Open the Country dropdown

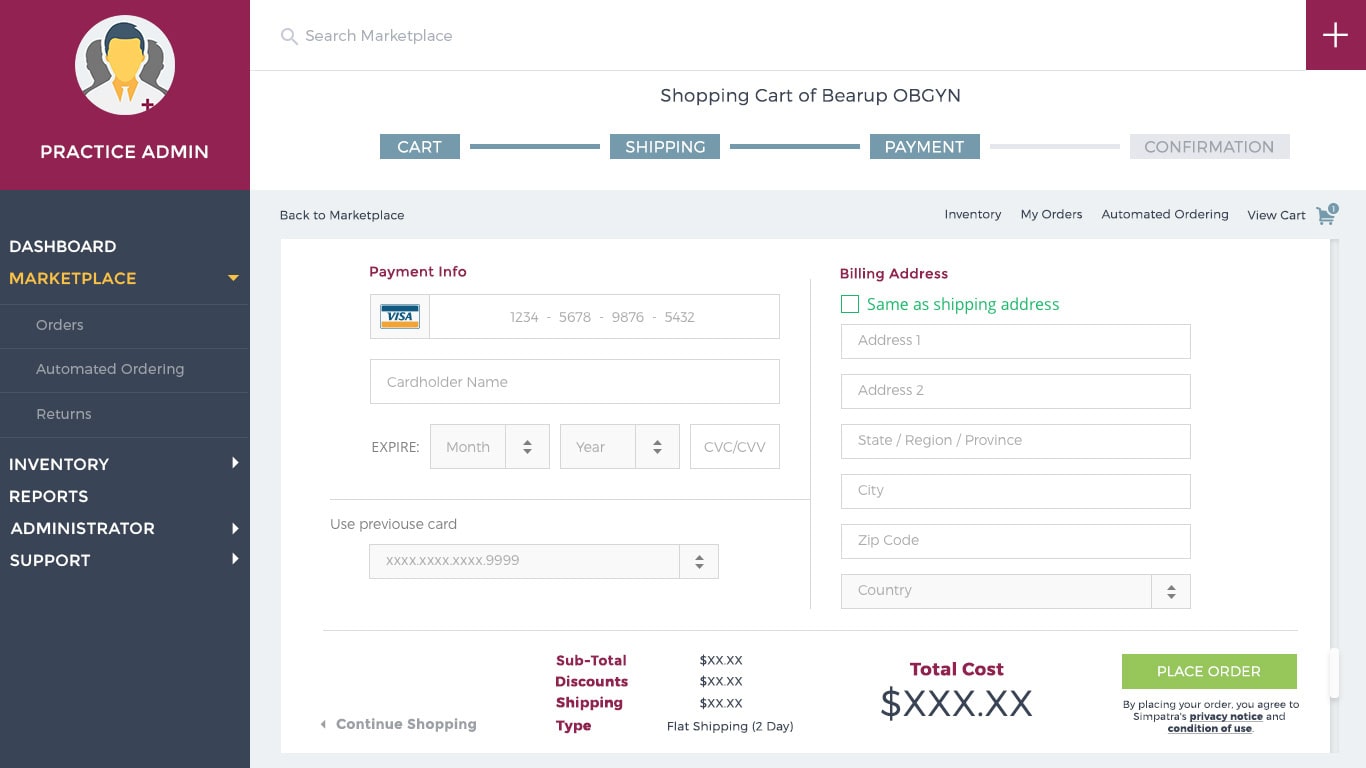(1170, 591)
